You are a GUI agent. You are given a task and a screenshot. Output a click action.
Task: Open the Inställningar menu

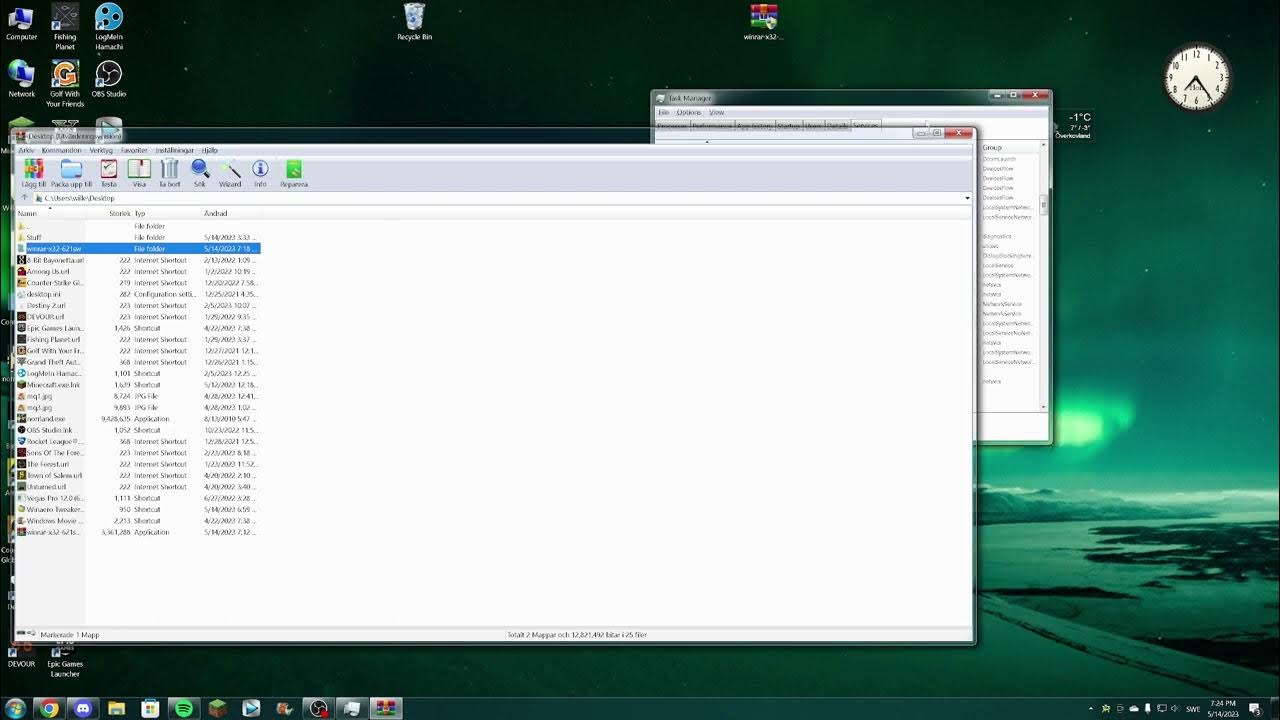[x=174, y=150]
